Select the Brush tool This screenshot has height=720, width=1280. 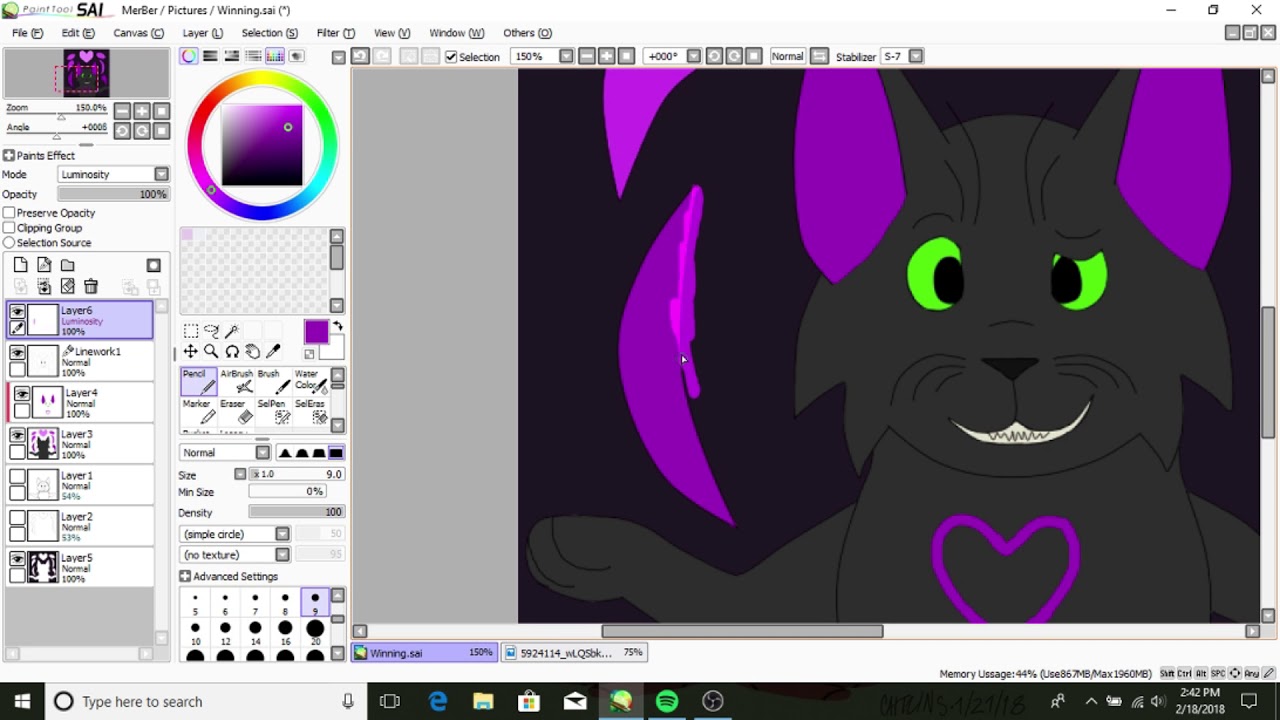point(272,381)
